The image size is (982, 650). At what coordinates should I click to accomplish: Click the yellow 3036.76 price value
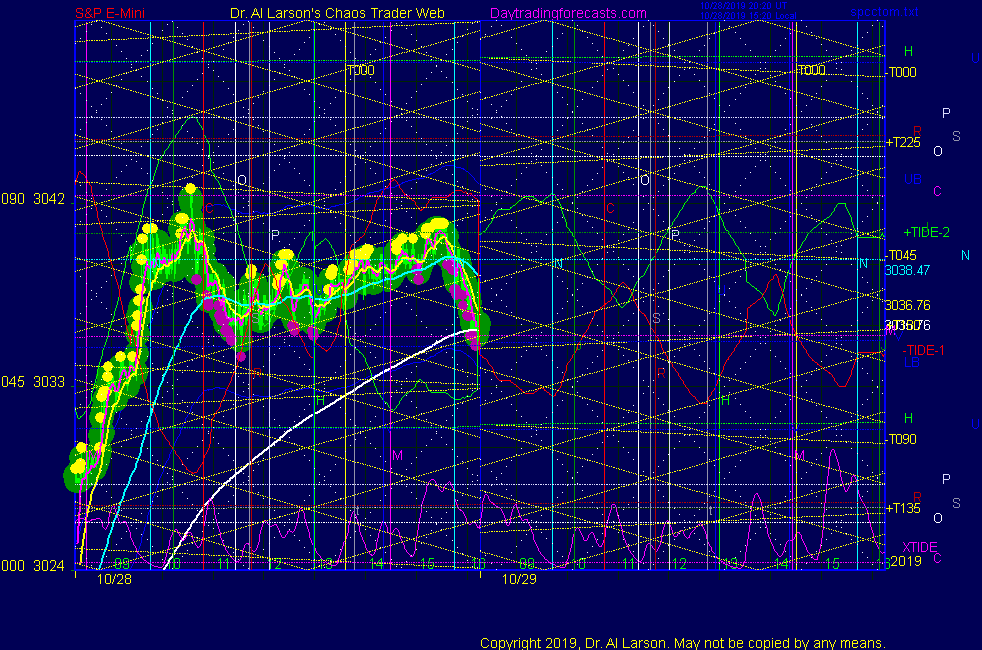pos(907,305)
